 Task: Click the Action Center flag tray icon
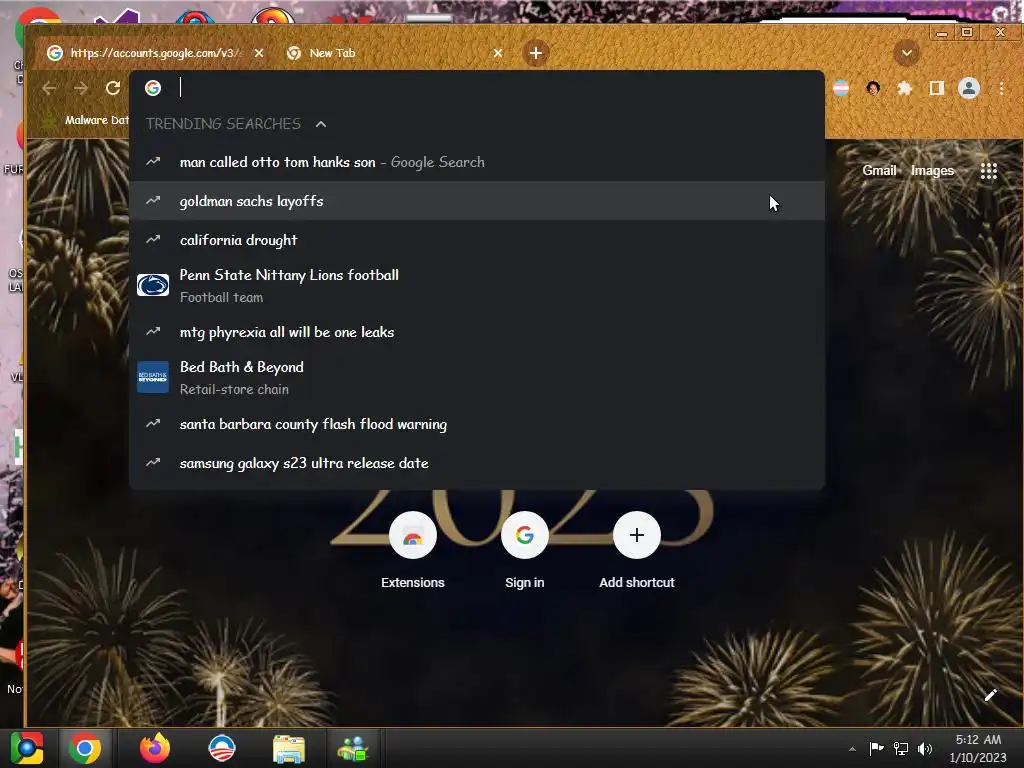coord(876,748)
